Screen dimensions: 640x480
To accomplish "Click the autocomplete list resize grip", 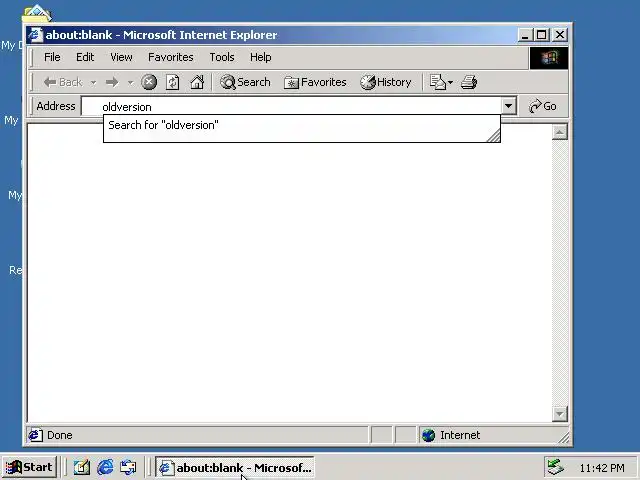I will point(493,136).
